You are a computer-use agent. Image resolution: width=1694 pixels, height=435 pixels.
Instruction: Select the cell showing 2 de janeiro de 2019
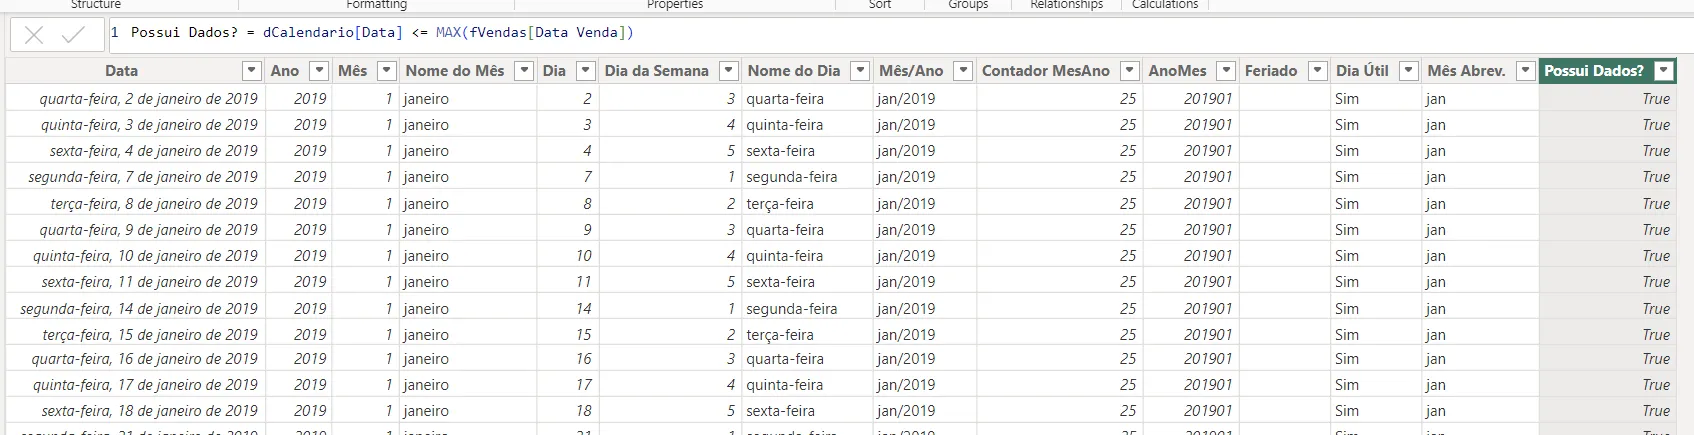(148, 99)
